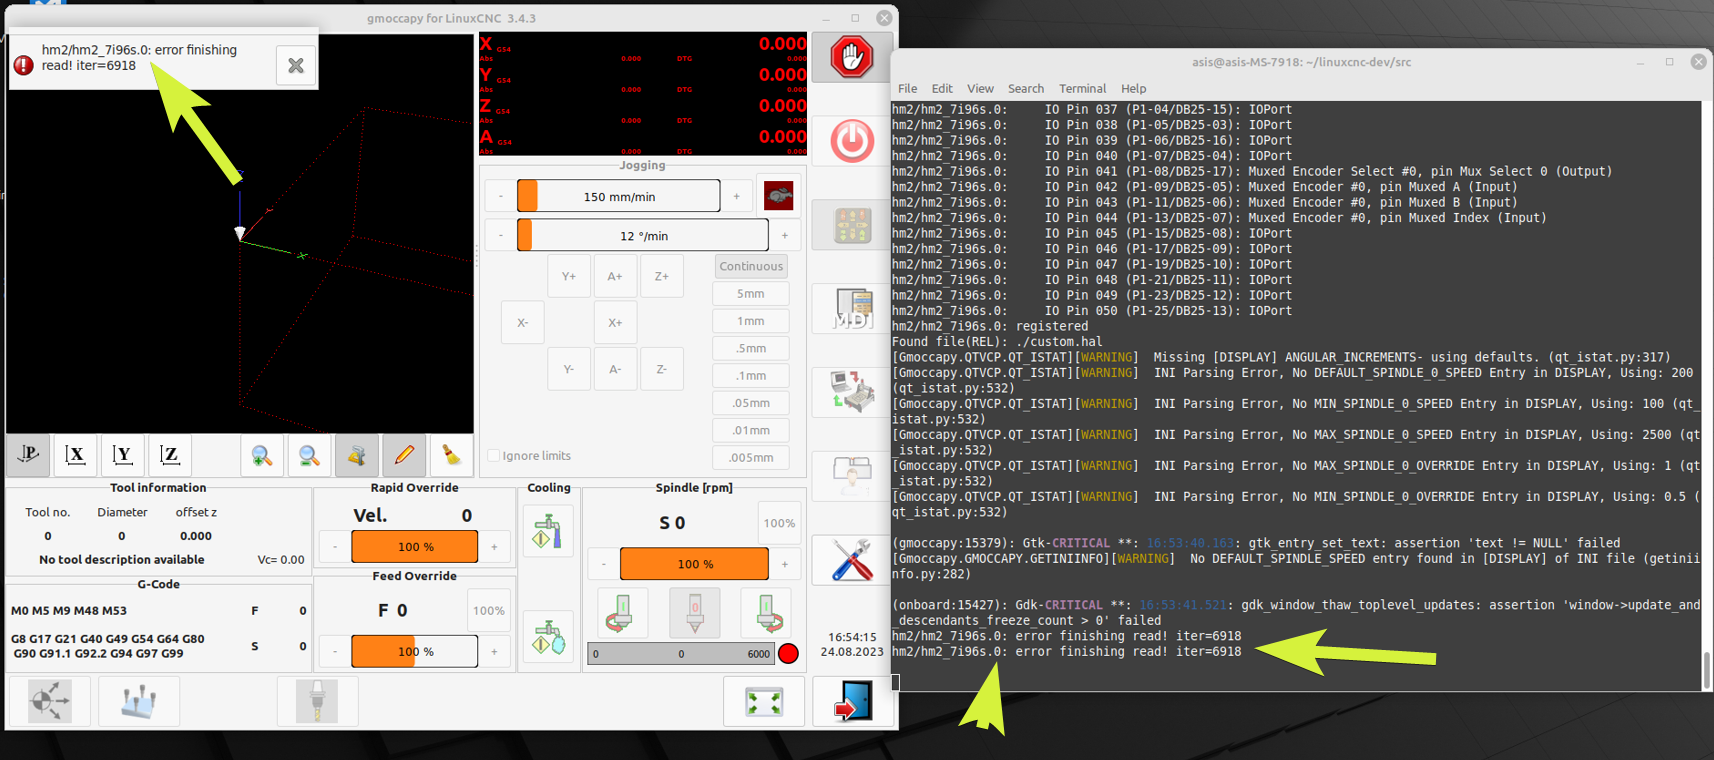This screenshot has height=760, width=1714.
Task: Jog Z- axis button
Action: [661, 369]
